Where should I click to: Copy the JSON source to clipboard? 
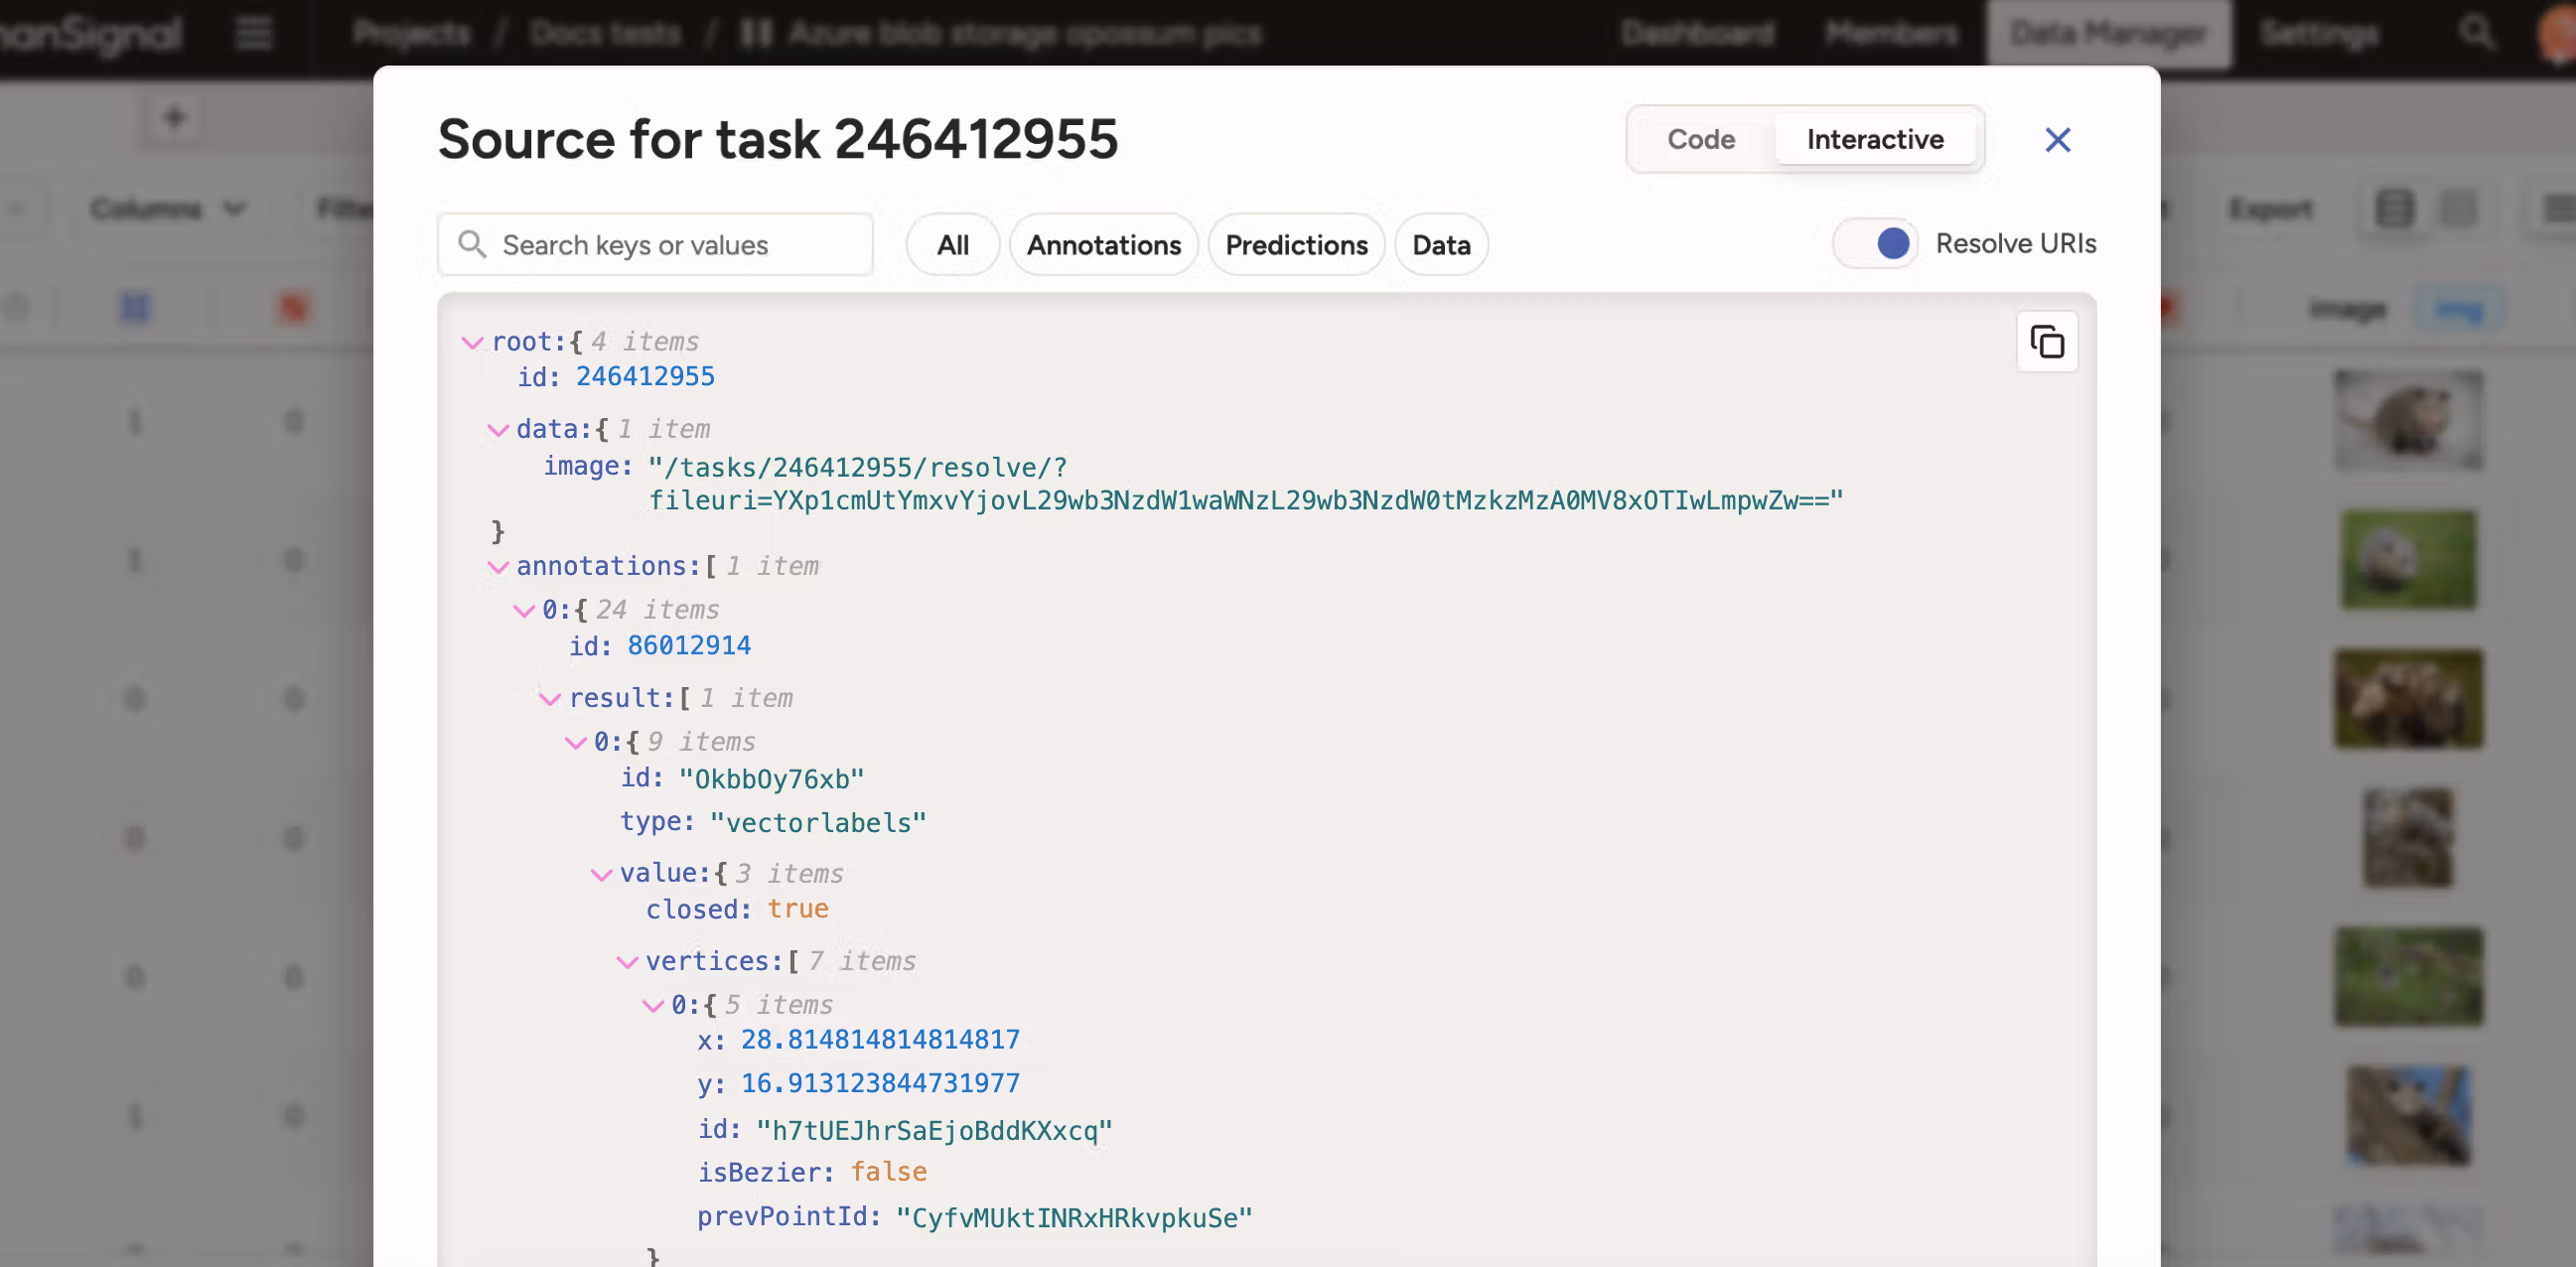[2047, 342]
